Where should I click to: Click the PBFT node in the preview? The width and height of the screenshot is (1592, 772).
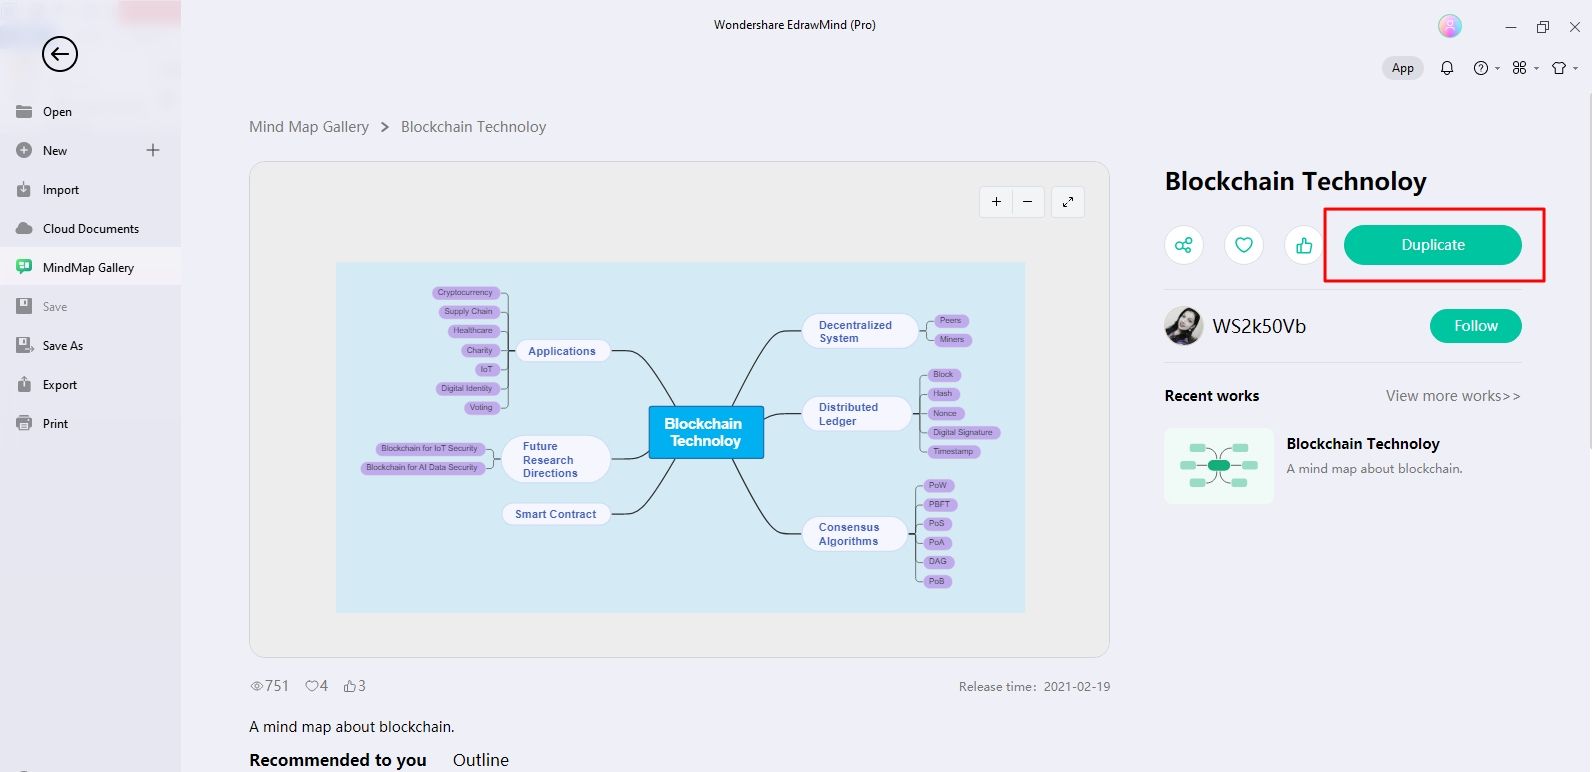(939, 504)
